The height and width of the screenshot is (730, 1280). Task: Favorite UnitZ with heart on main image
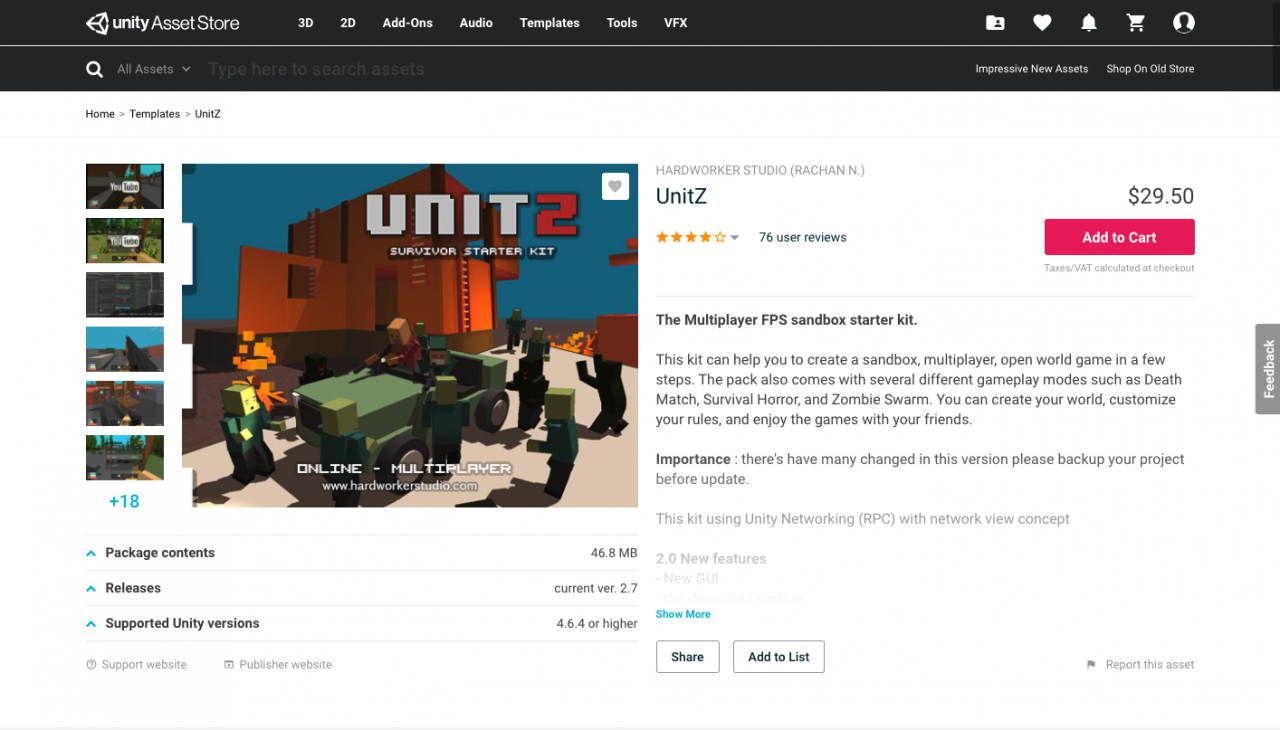click(615, 186)
